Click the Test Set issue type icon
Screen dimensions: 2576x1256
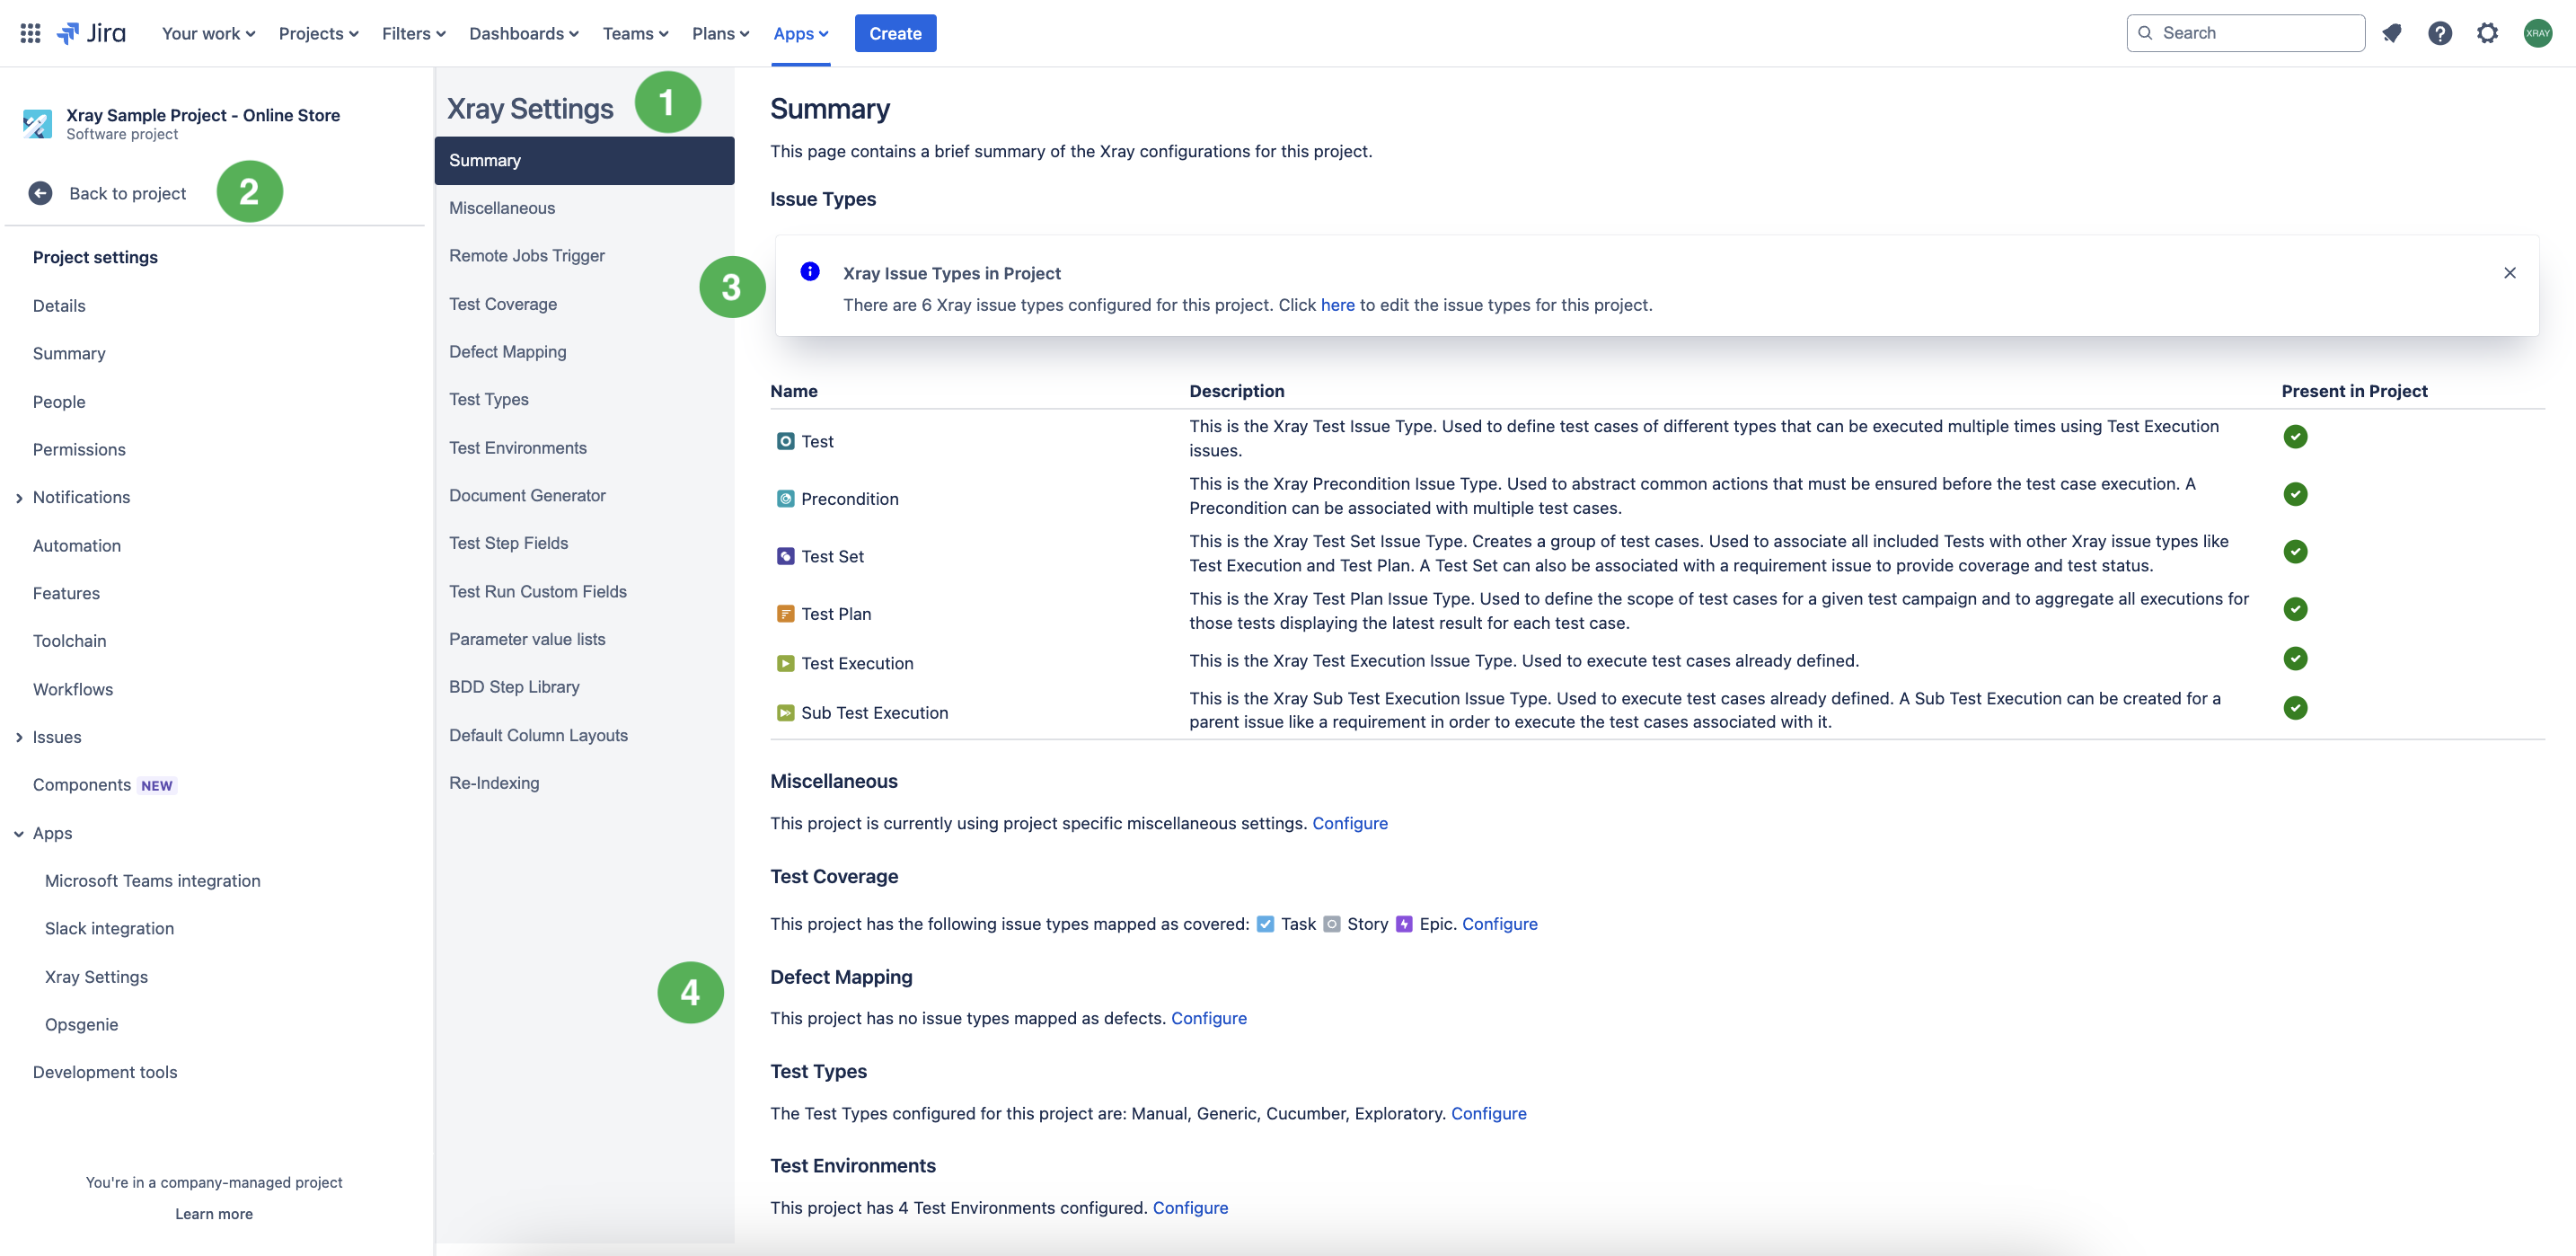pyautogui.click(x=785, y=556)
